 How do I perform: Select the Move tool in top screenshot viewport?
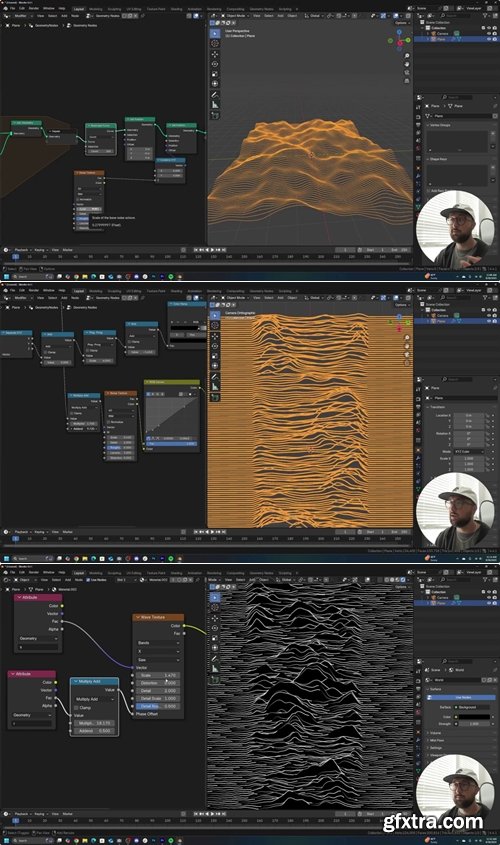click(215, 54)
